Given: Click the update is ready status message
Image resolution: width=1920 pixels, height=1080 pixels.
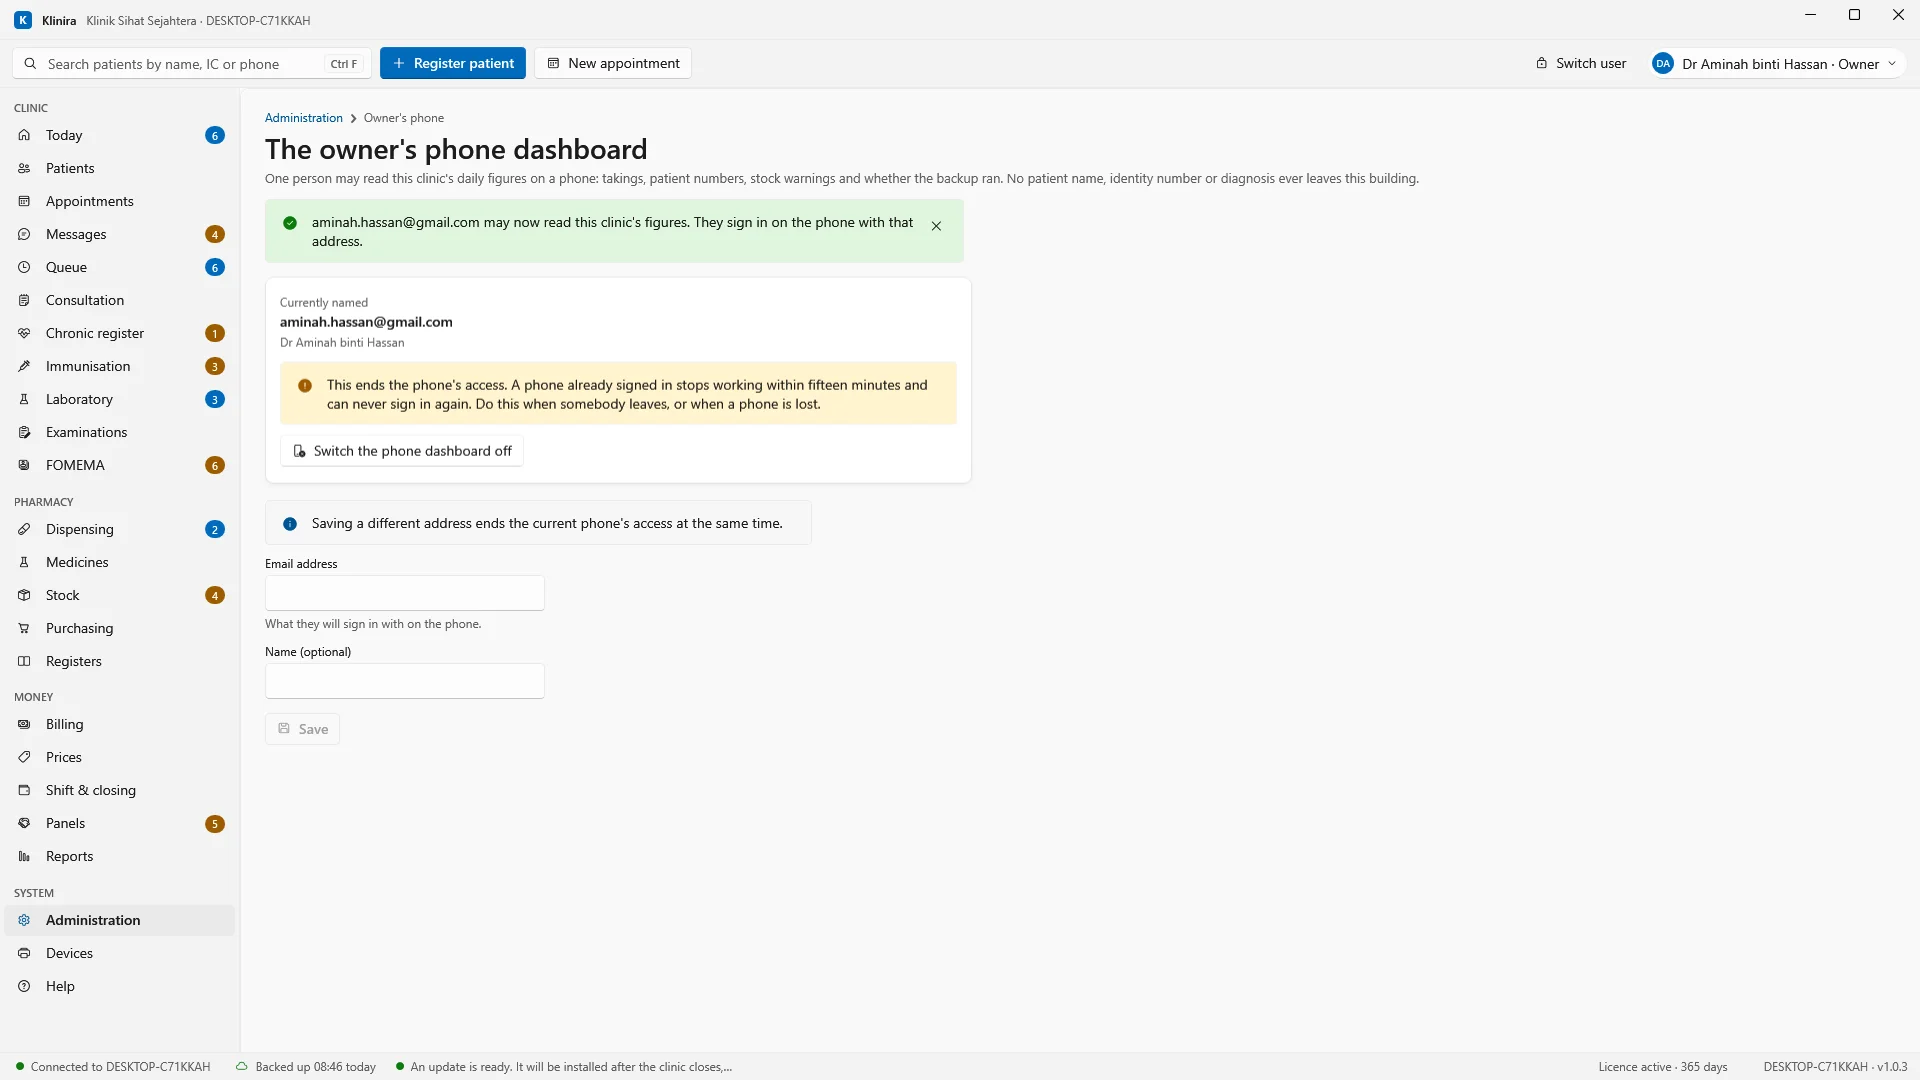Looking at the screenshot, I should coord(564,1067).
